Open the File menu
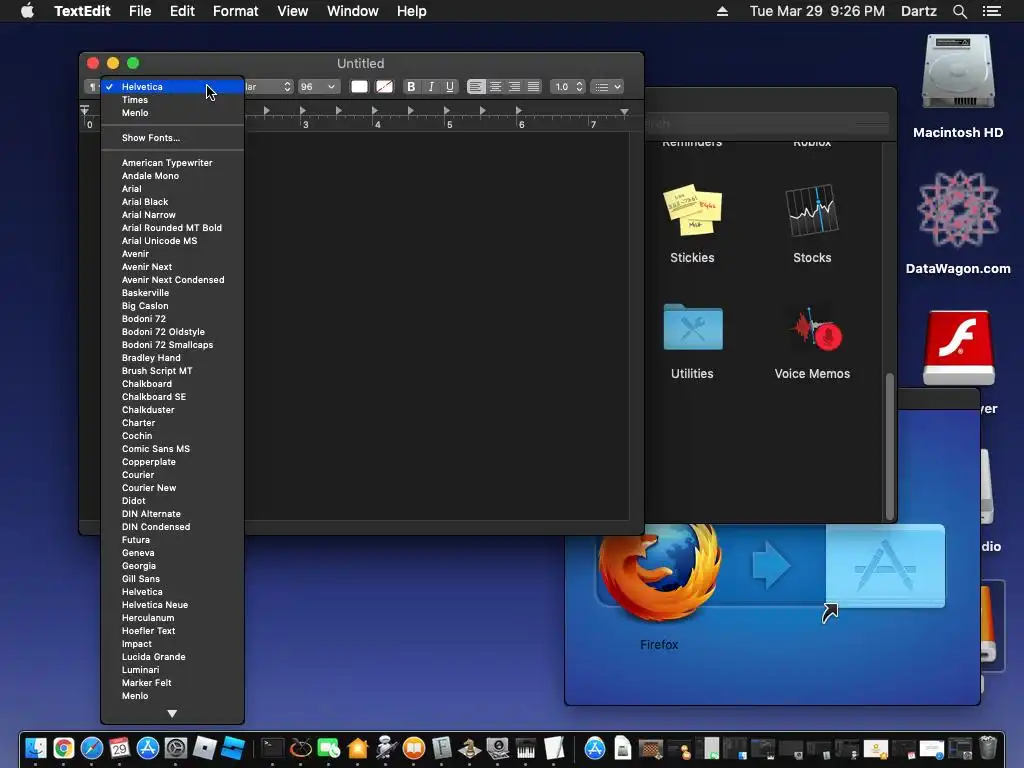 click(140, 11)
